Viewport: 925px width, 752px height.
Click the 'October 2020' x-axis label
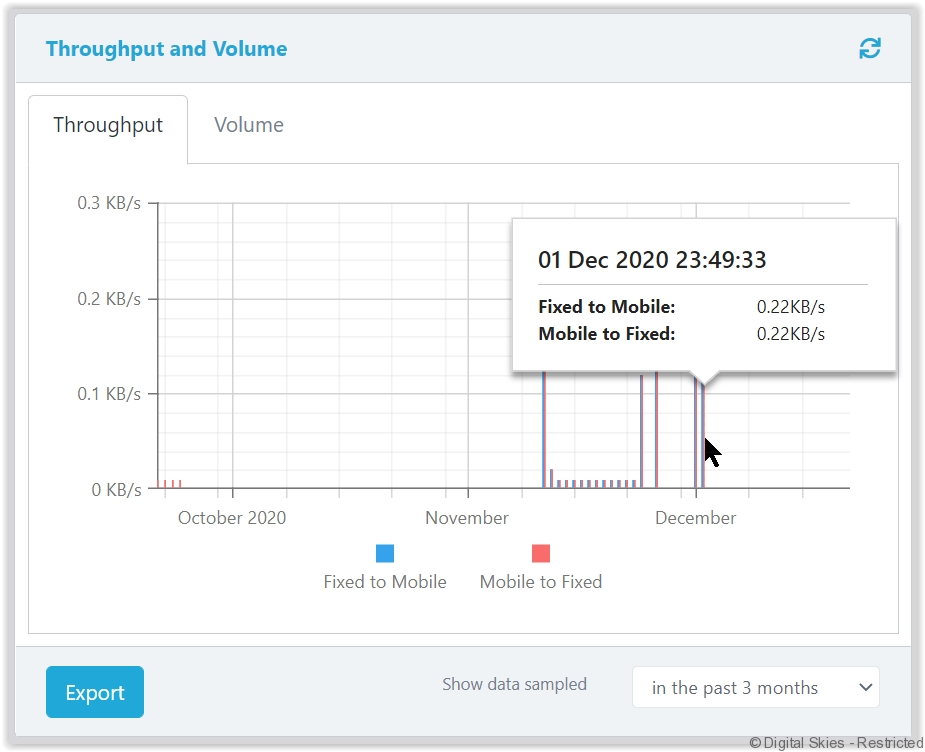pyautogui.click(x=232, y=518)
